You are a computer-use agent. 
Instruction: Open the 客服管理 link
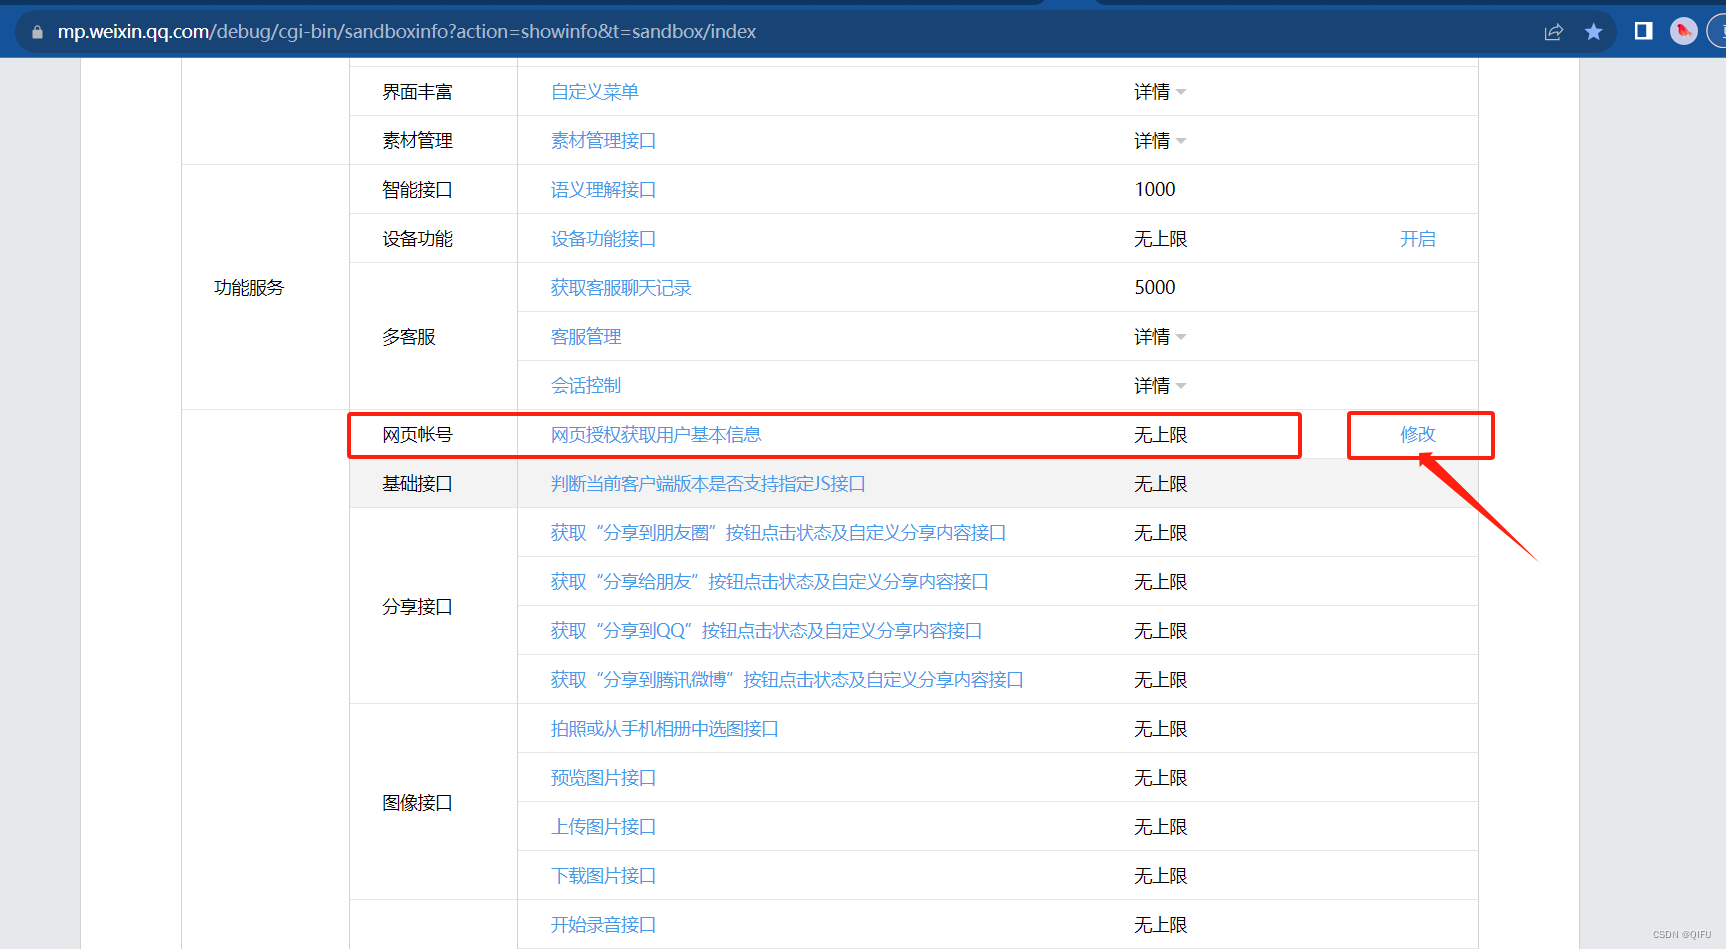(x=586, y=337)
